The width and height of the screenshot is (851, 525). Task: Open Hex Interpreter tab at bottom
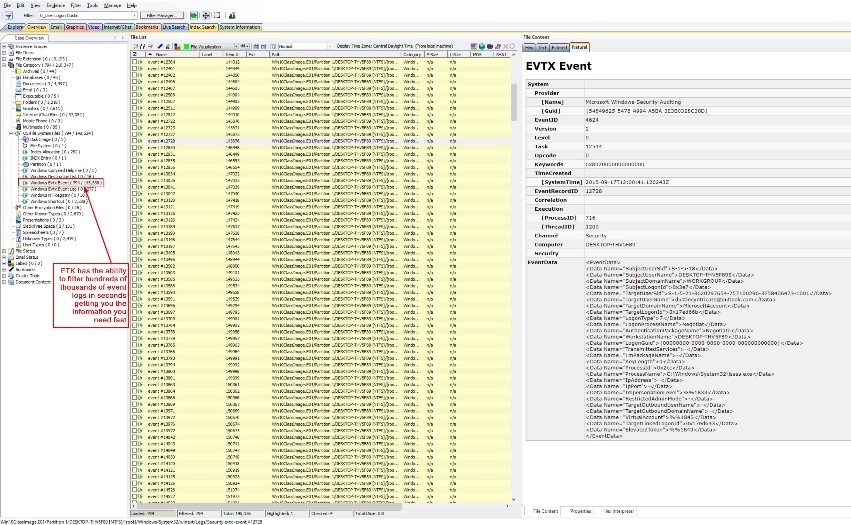pyautogui.click(x=619, y=511)
